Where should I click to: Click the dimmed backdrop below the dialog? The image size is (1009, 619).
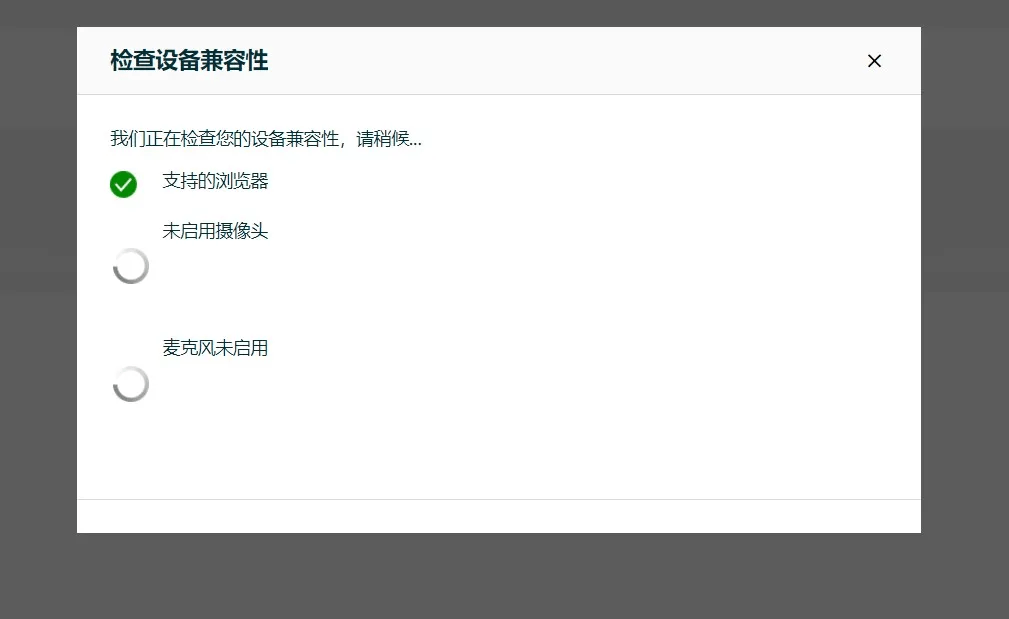point(500,576)
